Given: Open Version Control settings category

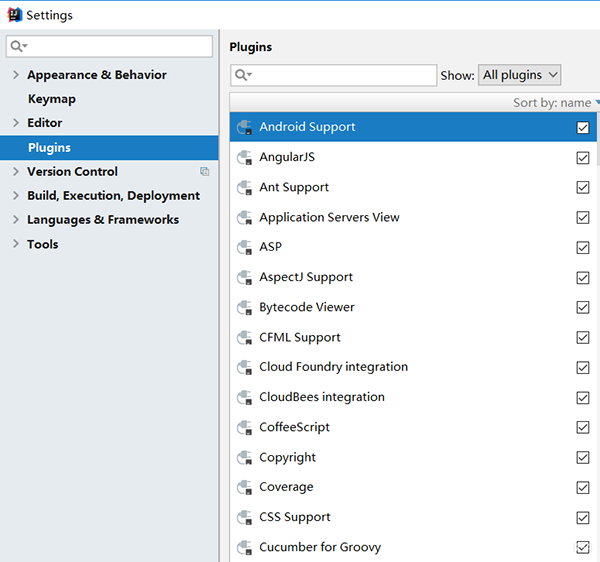Looking at the screenshot, I should pos(72,171).
